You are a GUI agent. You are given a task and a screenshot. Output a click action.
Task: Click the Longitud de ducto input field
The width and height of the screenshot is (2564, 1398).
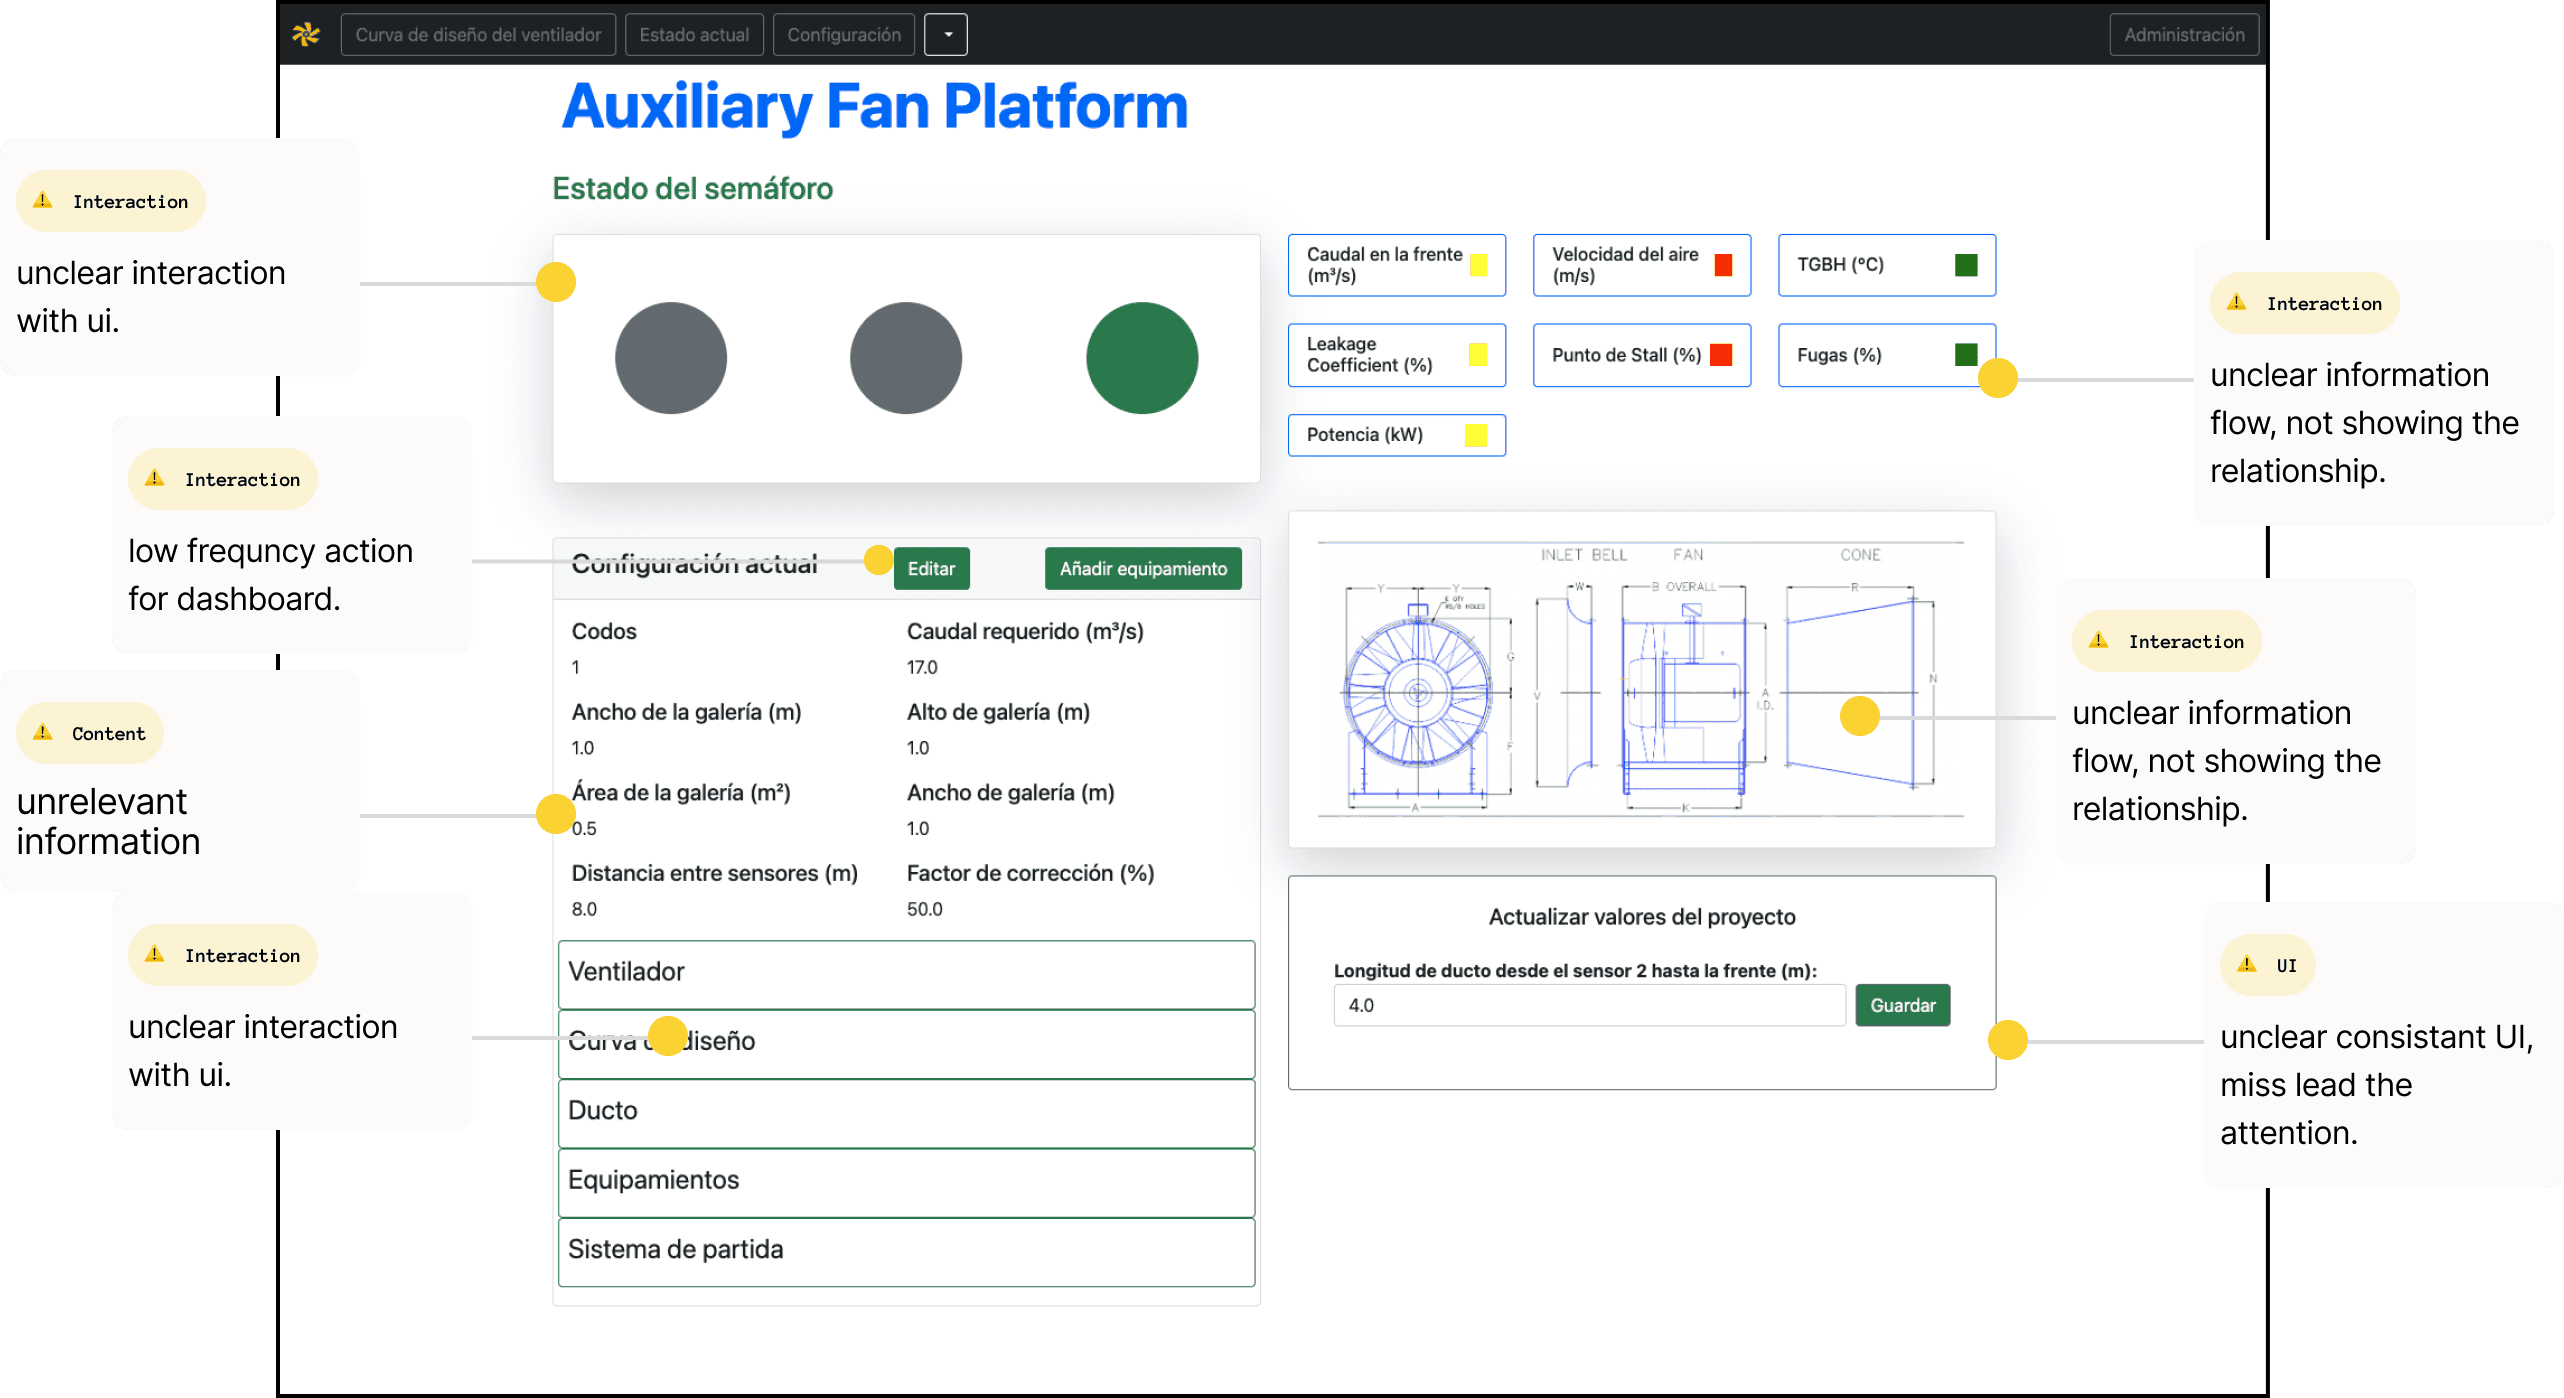pos(1588,1005)
